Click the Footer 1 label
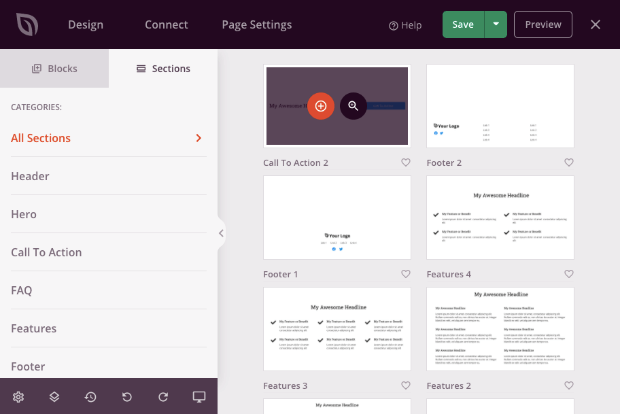The height and width of the screenshot is (414, 620). click(x=281, y=274)
